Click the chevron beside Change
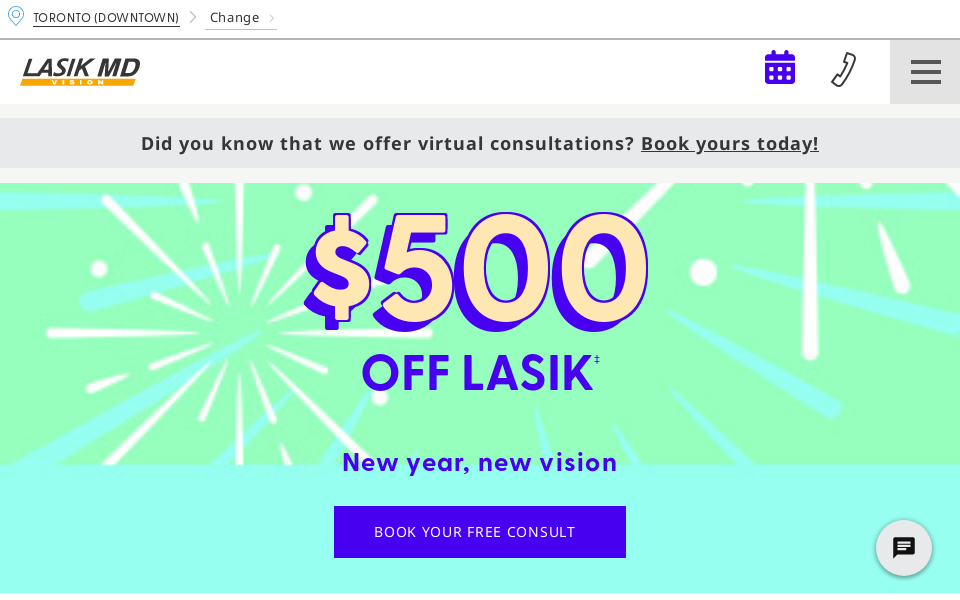This screenshot has height=600, width=960. [272, 18]
